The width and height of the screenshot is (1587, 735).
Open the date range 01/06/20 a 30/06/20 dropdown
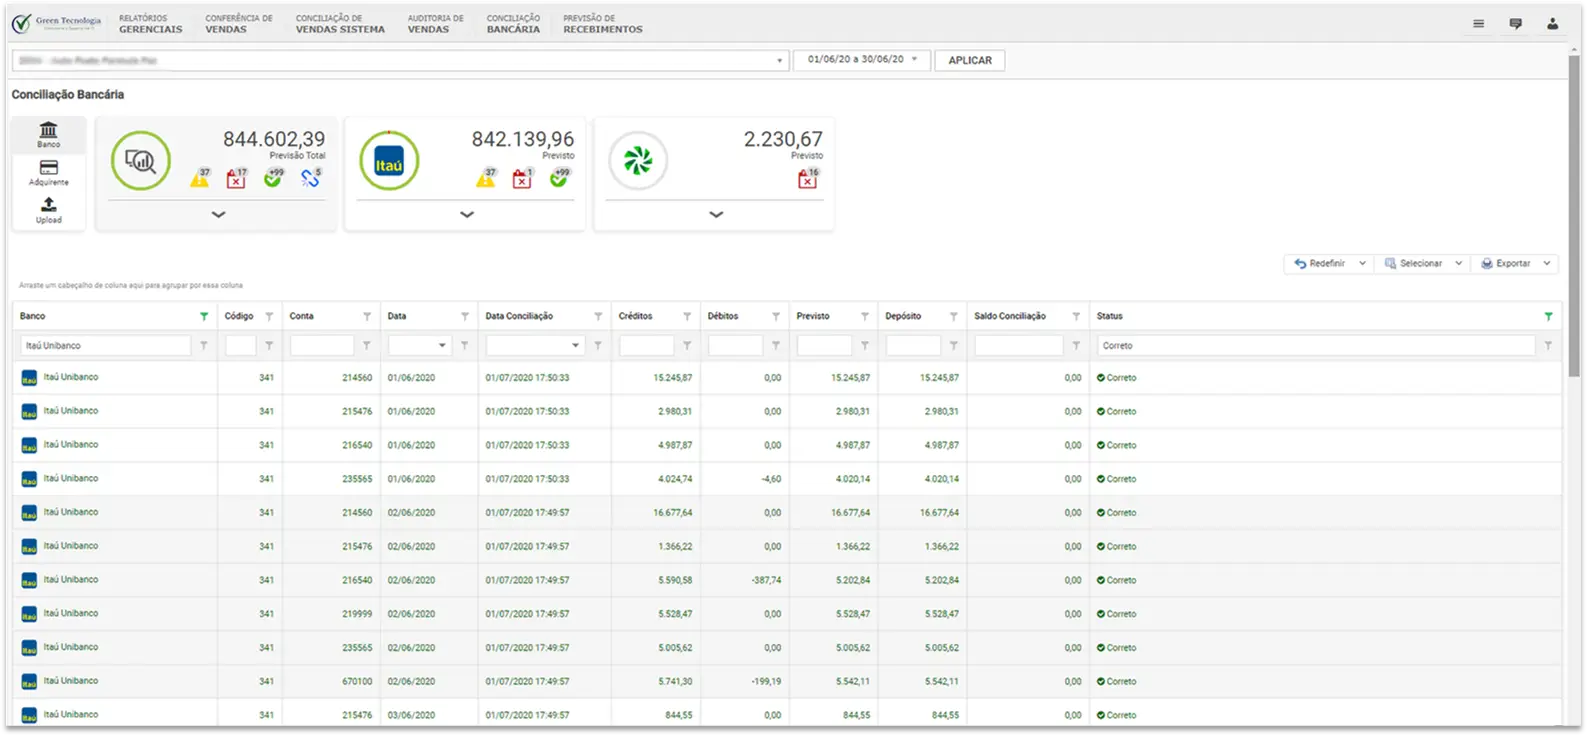[862, 60]
